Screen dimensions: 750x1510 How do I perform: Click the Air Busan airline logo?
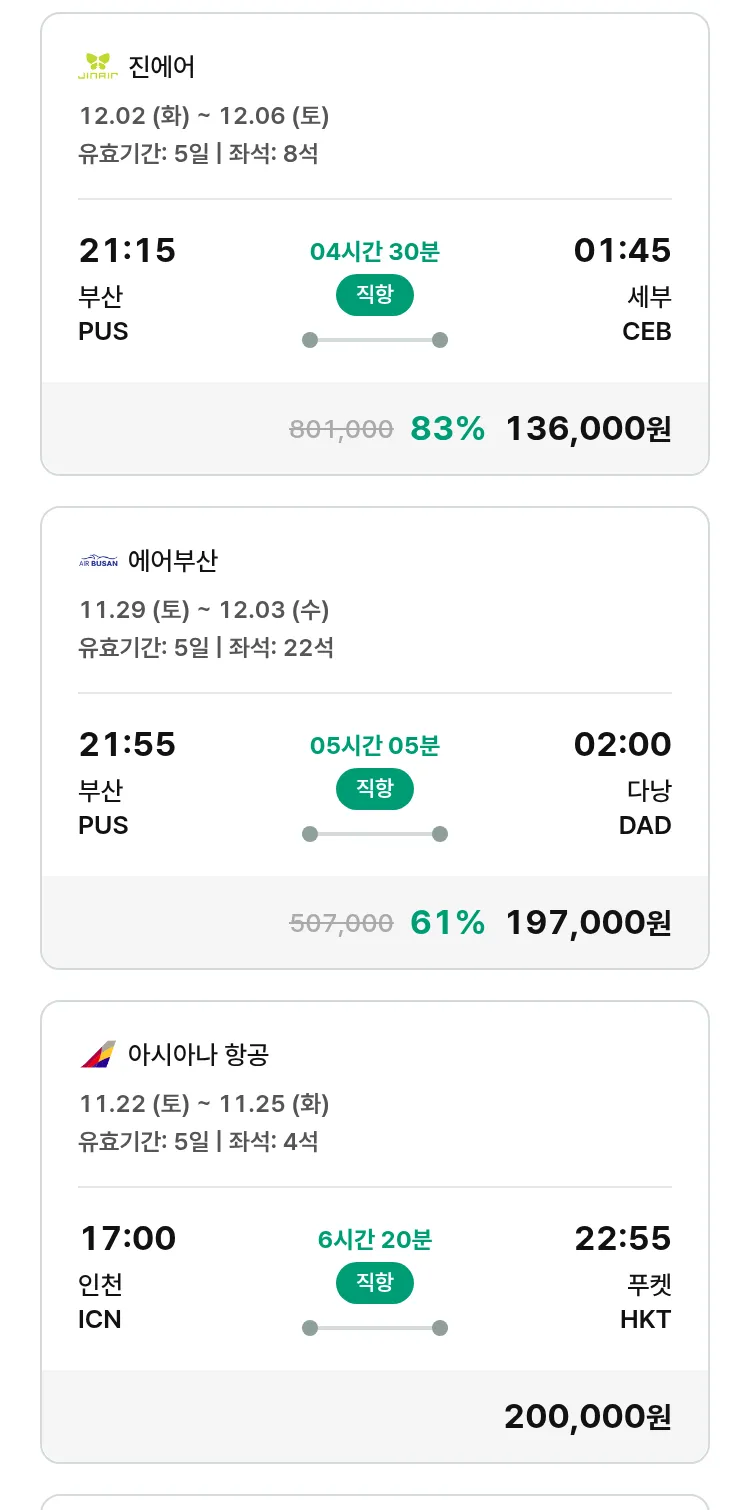pos(98,562)
